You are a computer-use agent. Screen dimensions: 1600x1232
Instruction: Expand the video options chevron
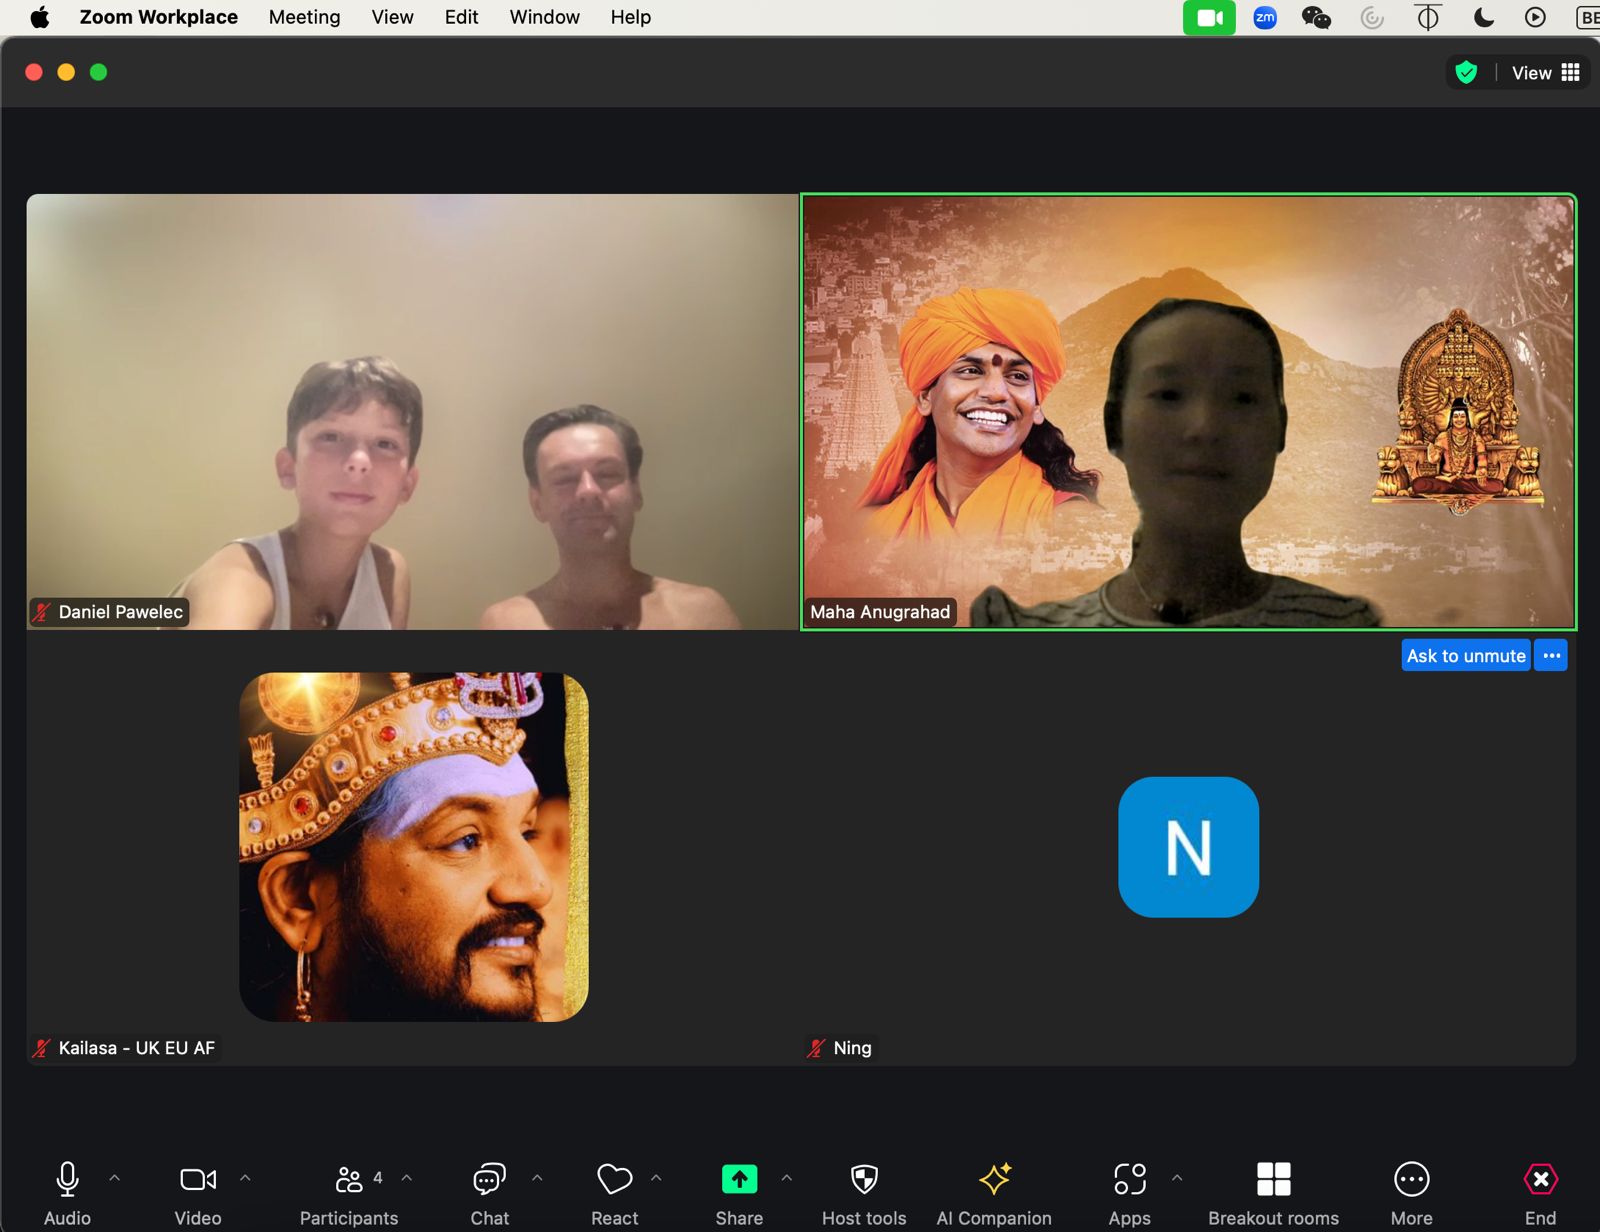point(245,1178)
